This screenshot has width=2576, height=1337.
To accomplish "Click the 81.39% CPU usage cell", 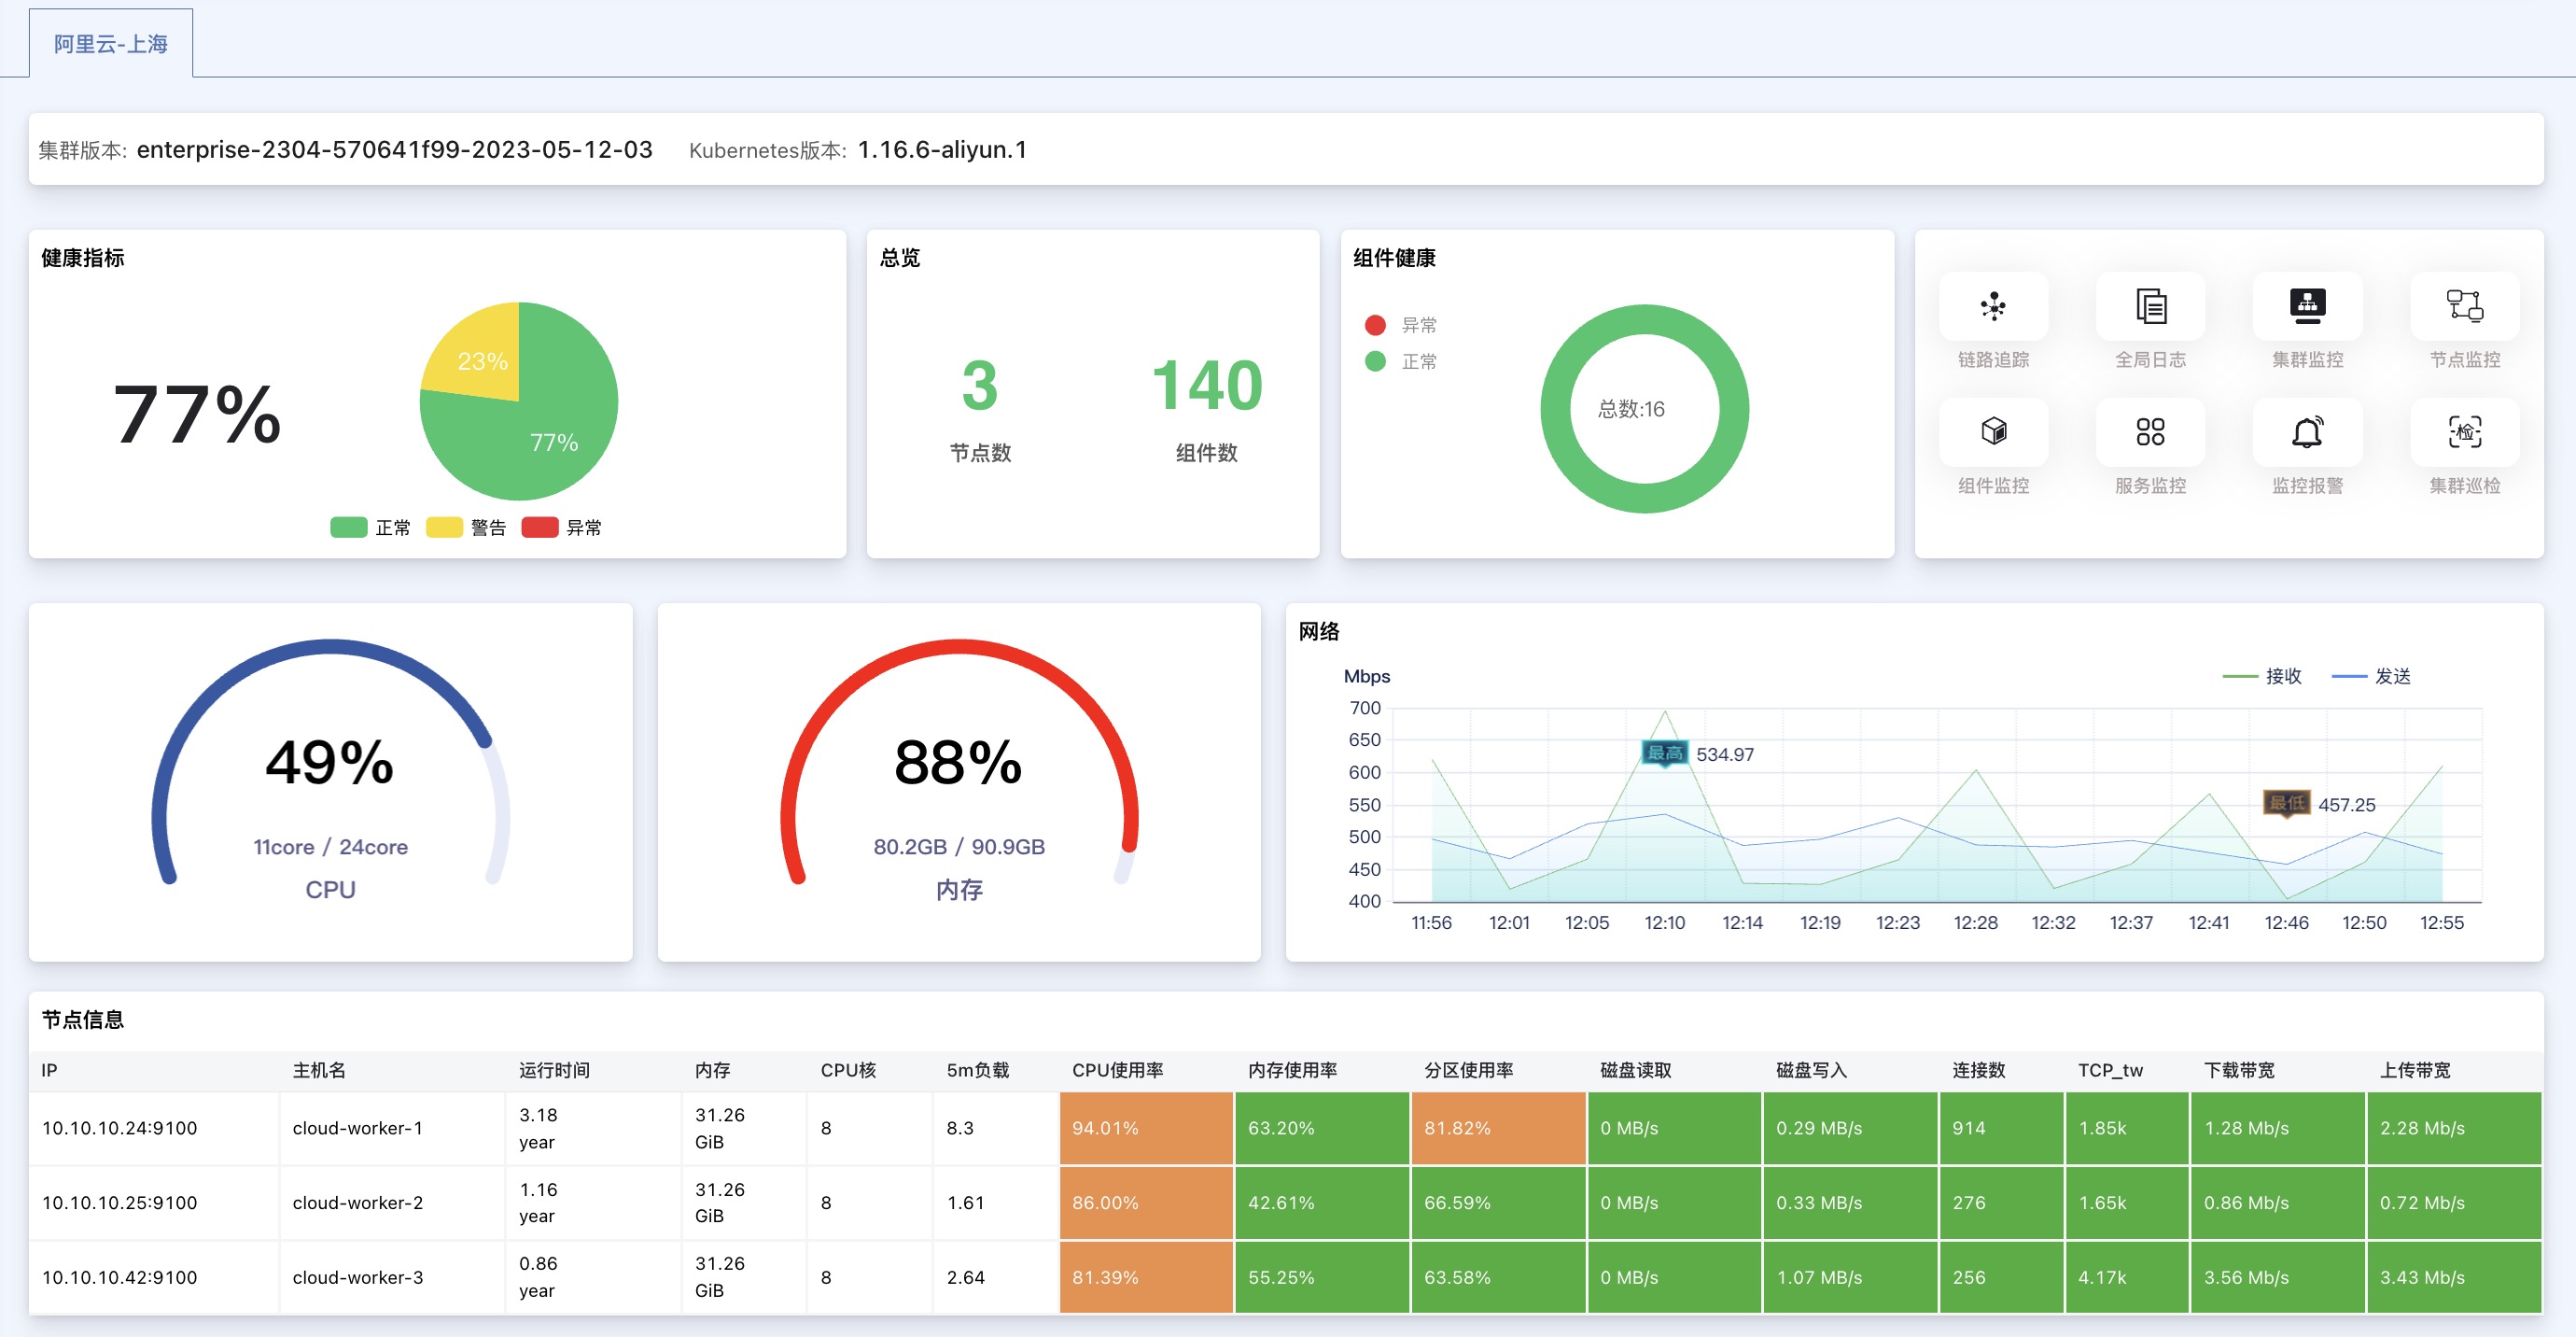I will (x=1146, y=1277).
